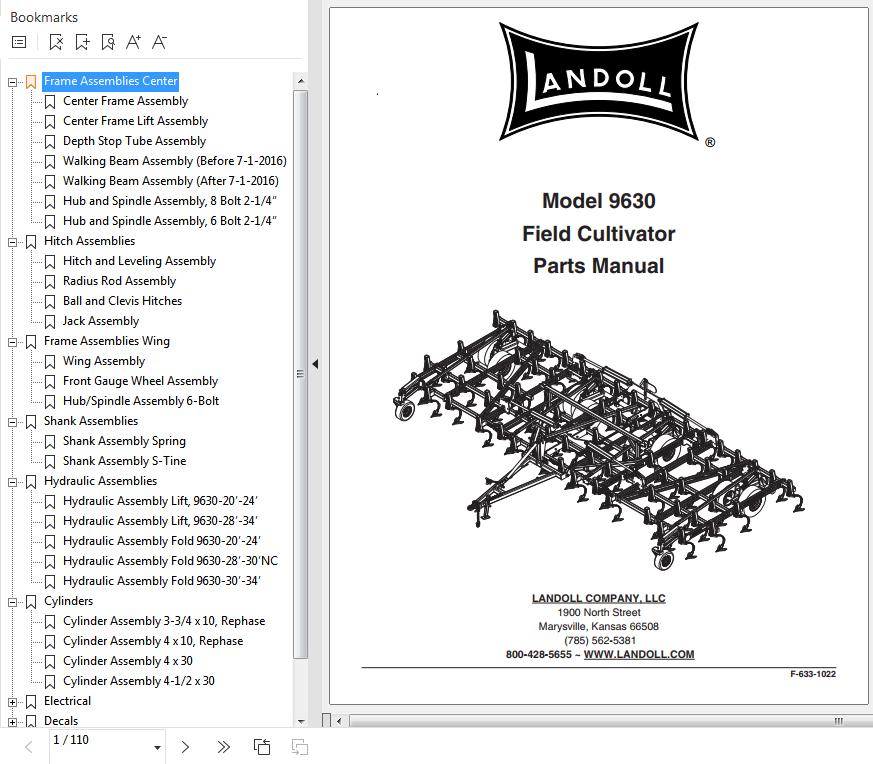The width and height of the screenshot is (873, 764).
Task: Click the delete bookmark icon
Action: point(56,42)
